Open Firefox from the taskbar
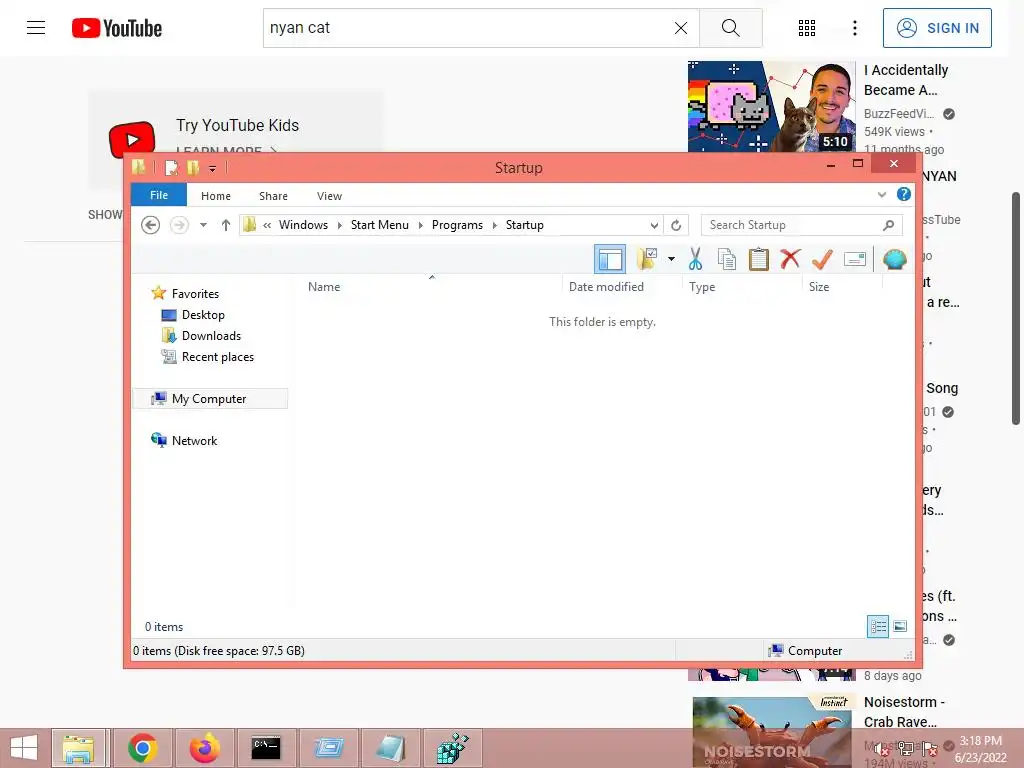The image size is (1024, 768). (x=204, y=748)
